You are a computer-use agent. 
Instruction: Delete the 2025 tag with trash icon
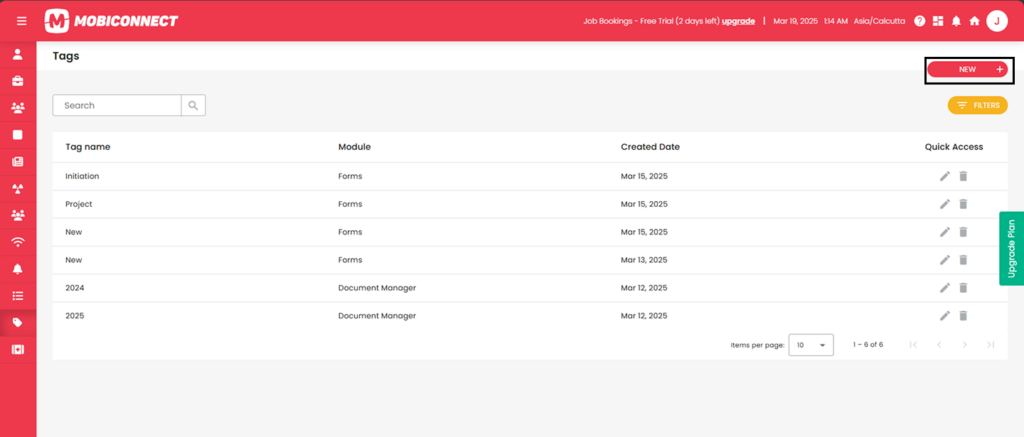[x=963, y=316]
